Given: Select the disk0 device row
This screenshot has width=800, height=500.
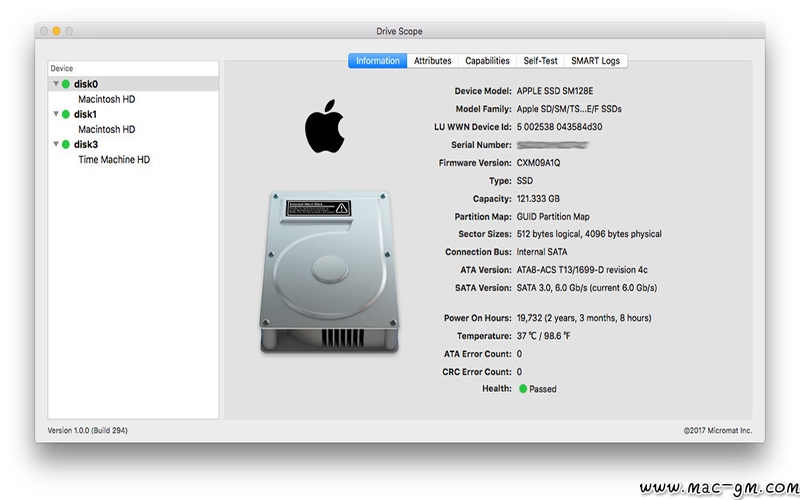Looking at the screenshot, I should pyautogui.click(x=133, y=84).
